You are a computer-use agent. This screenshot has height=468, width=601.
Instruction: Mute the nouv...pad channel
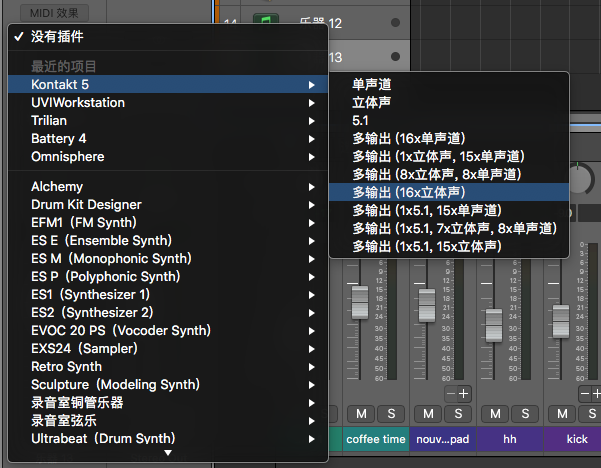[x=428, y=414]
